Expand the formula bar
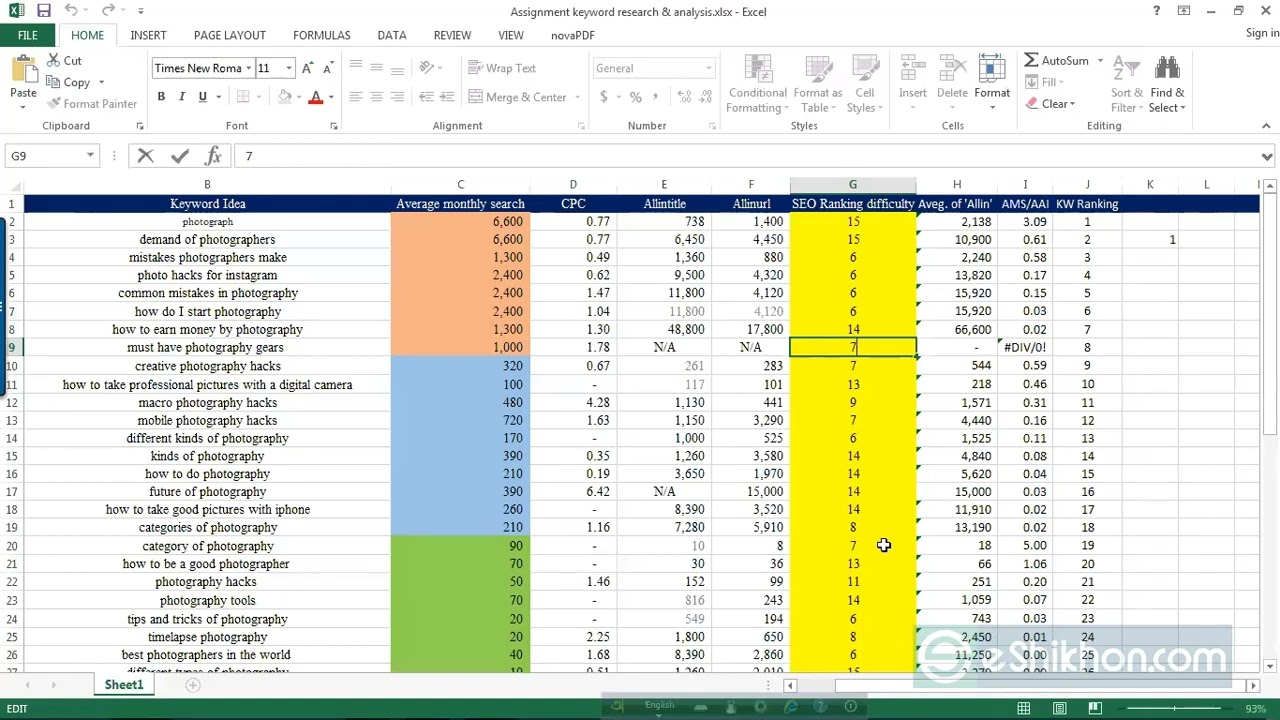This screenshot has width=1280, height=720. coord(1267,156)
